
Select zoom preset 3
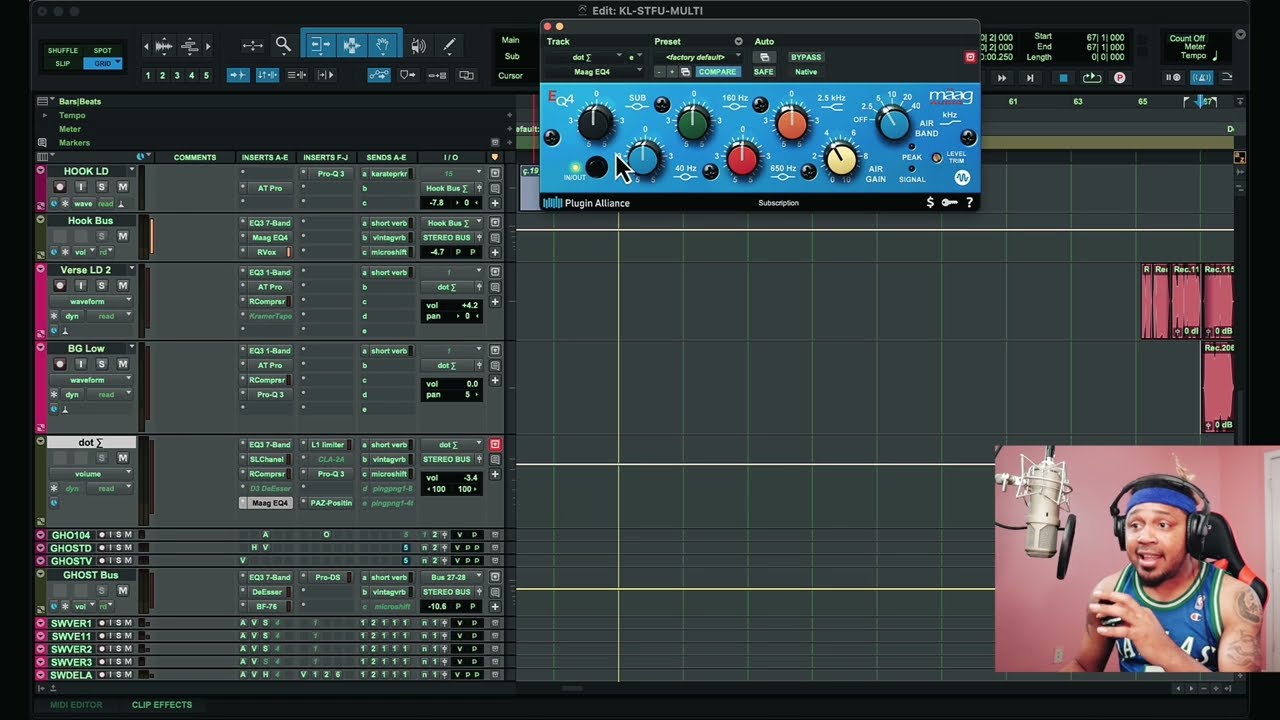point(177,75)
